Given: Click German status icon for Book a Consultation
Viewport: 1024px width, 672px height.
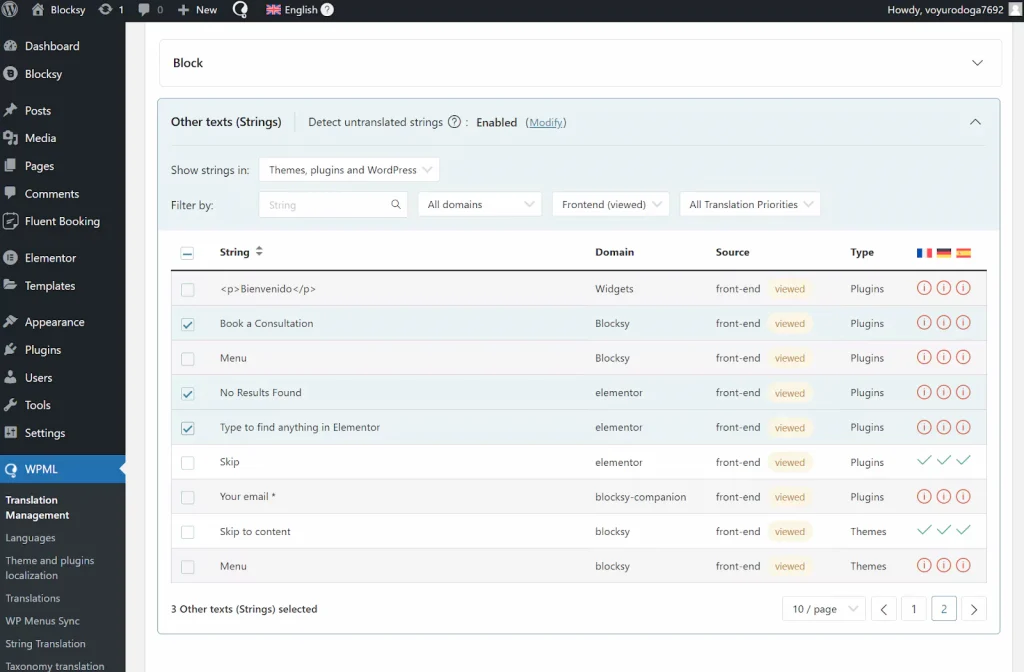Looking at the screenshot, I should [944, 323].
